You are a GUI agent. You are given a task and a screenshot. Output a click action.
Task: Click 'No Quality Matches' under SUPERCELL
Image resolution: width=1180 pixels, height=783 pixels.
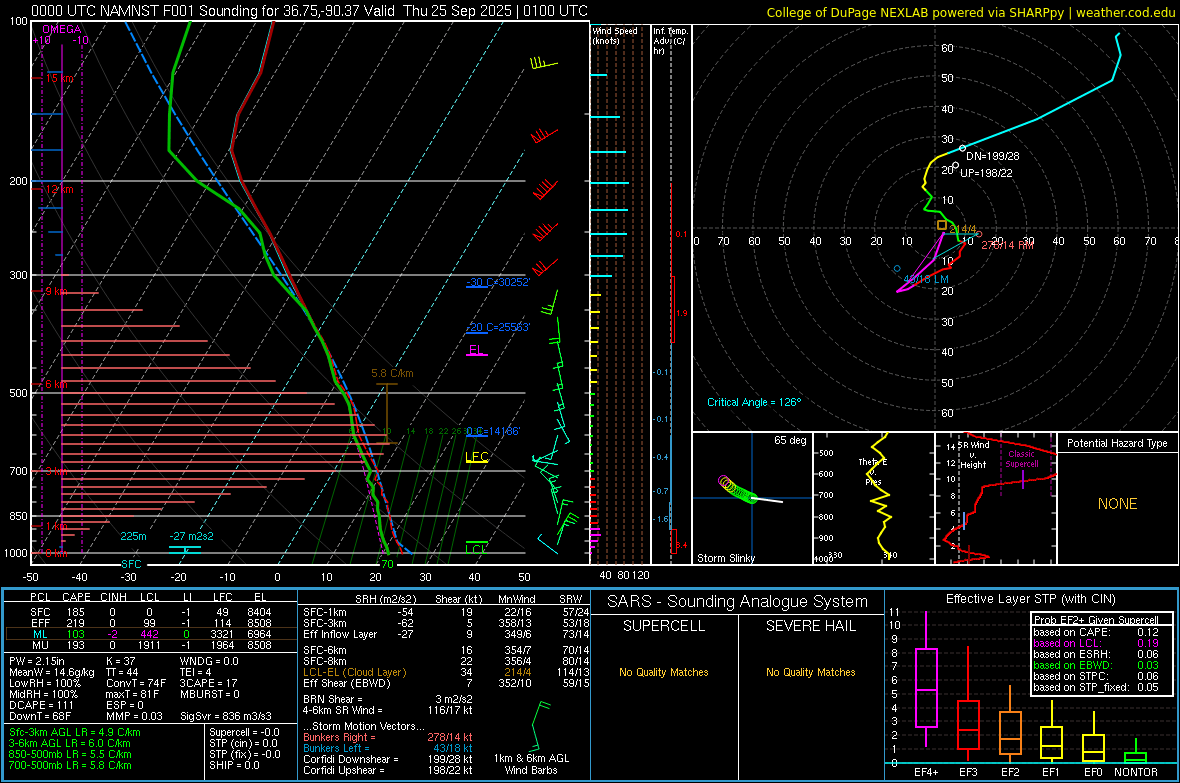tap(664, 672)
